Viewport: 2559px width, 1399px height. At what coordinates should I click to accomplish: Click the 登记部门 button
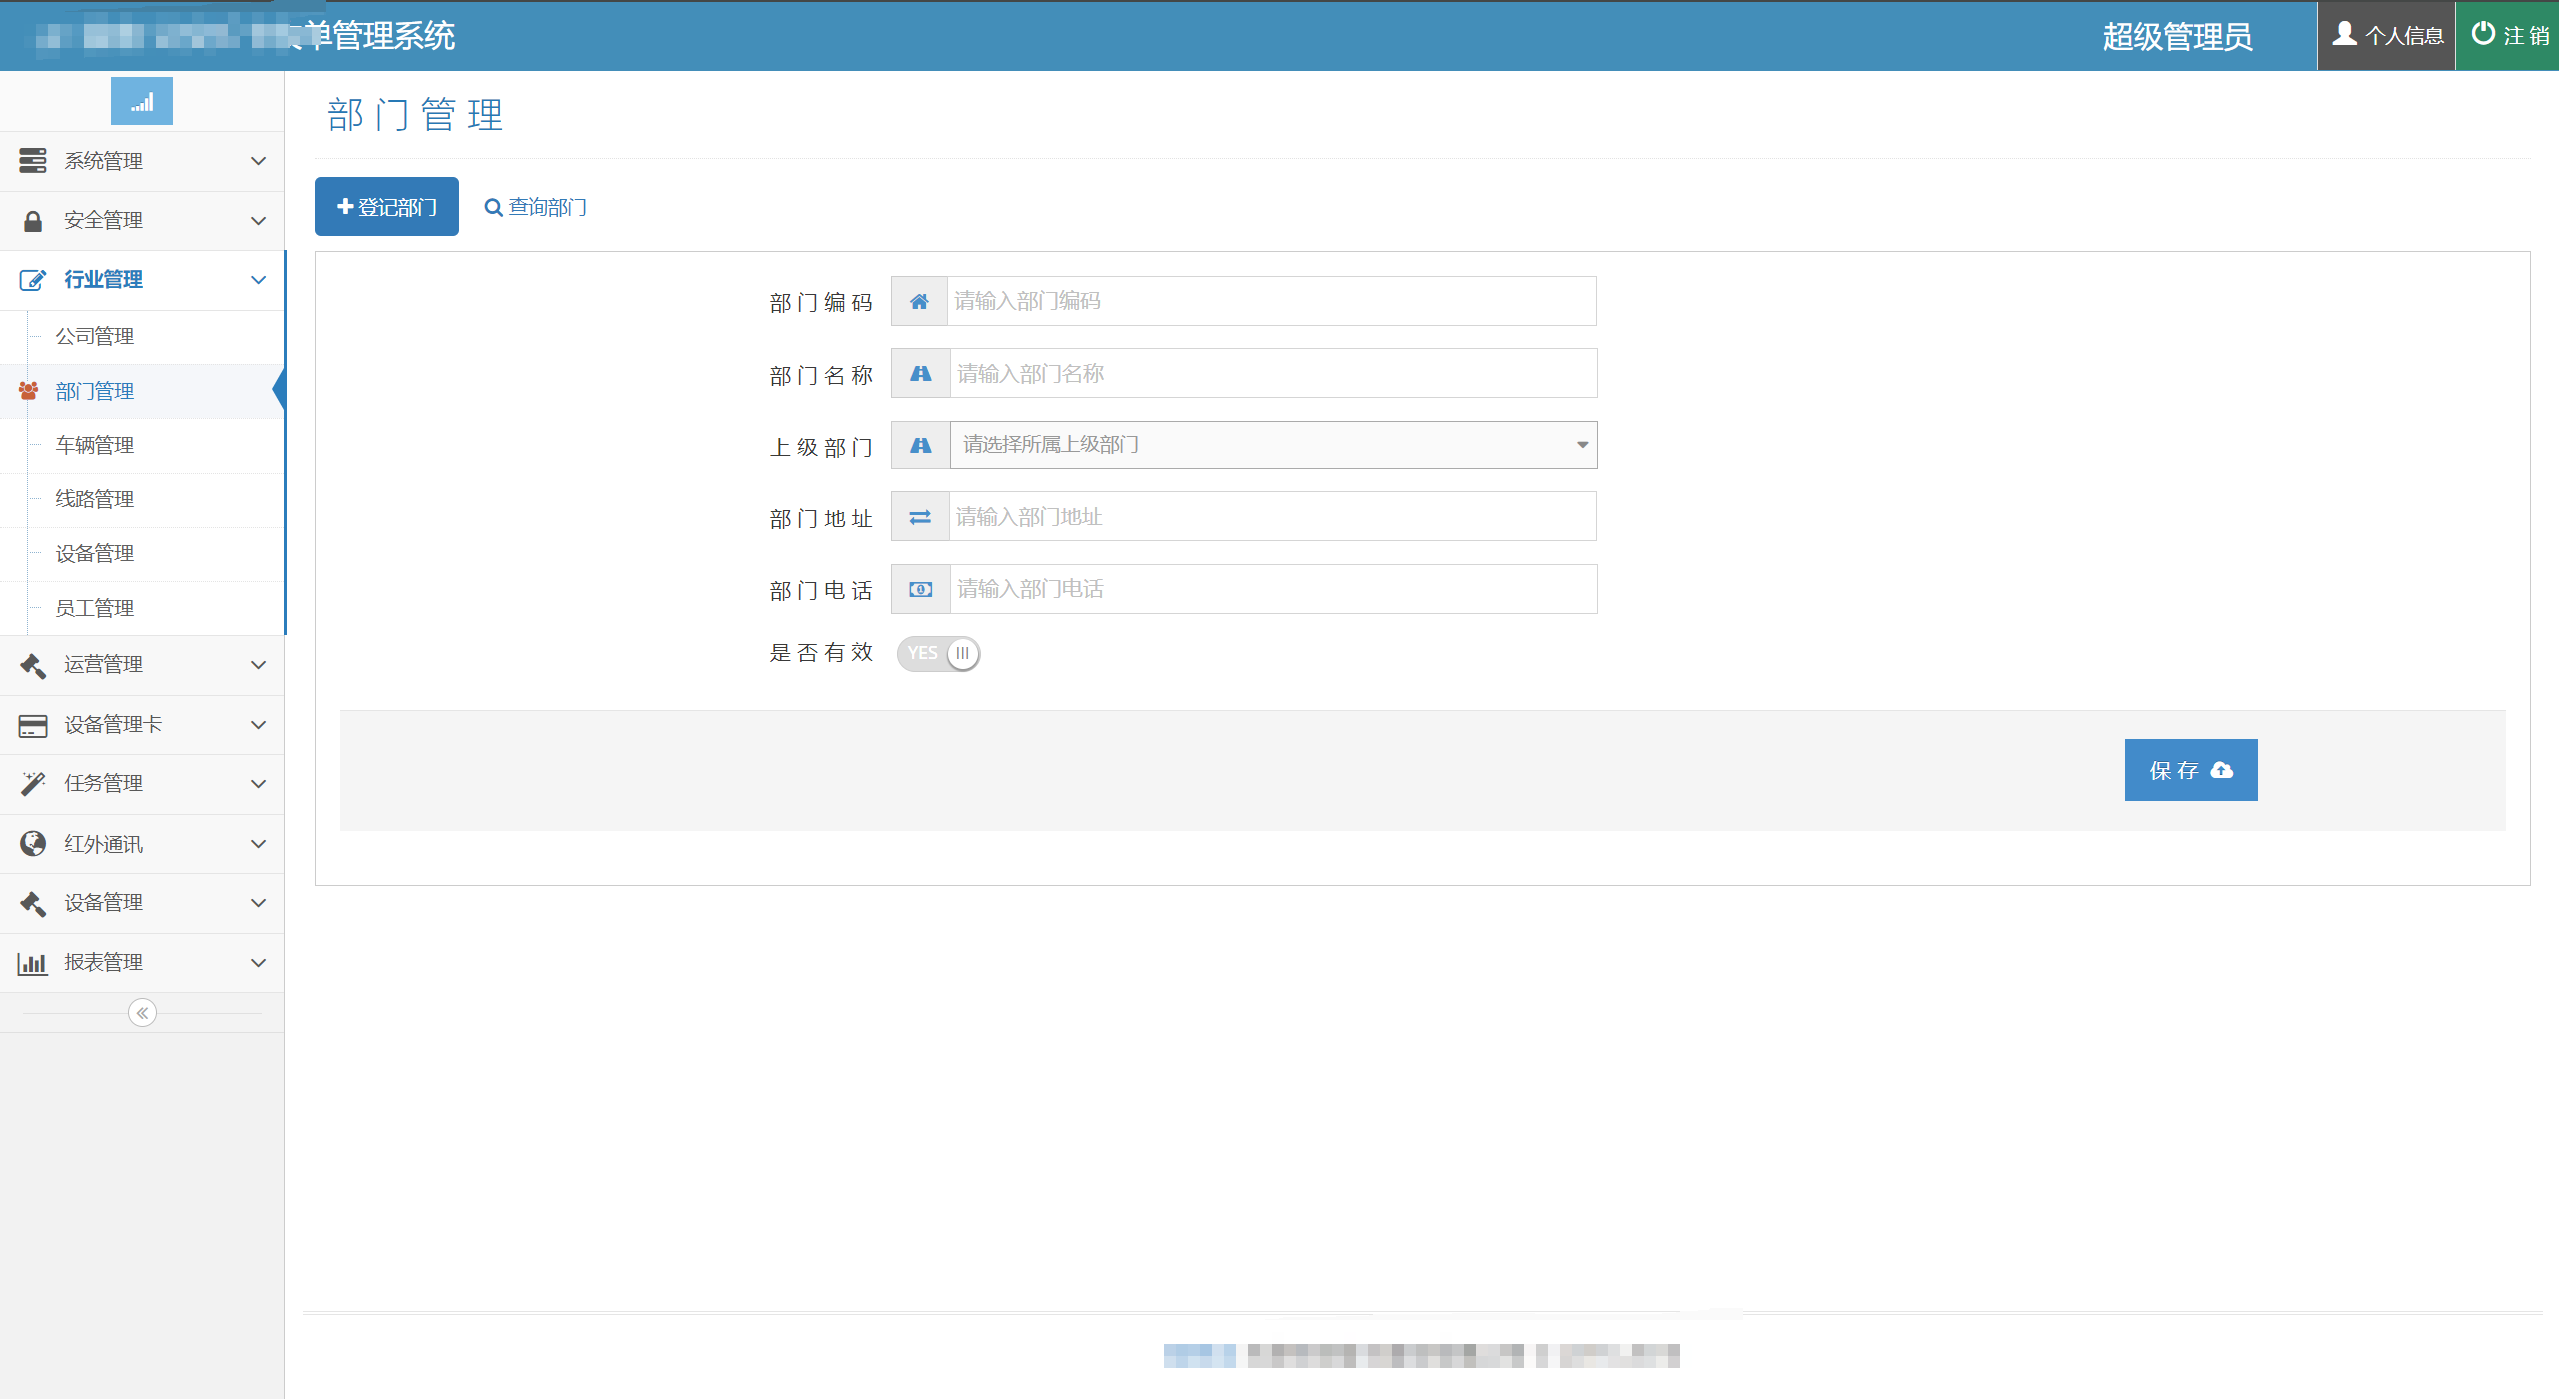(x=387, y=207)
